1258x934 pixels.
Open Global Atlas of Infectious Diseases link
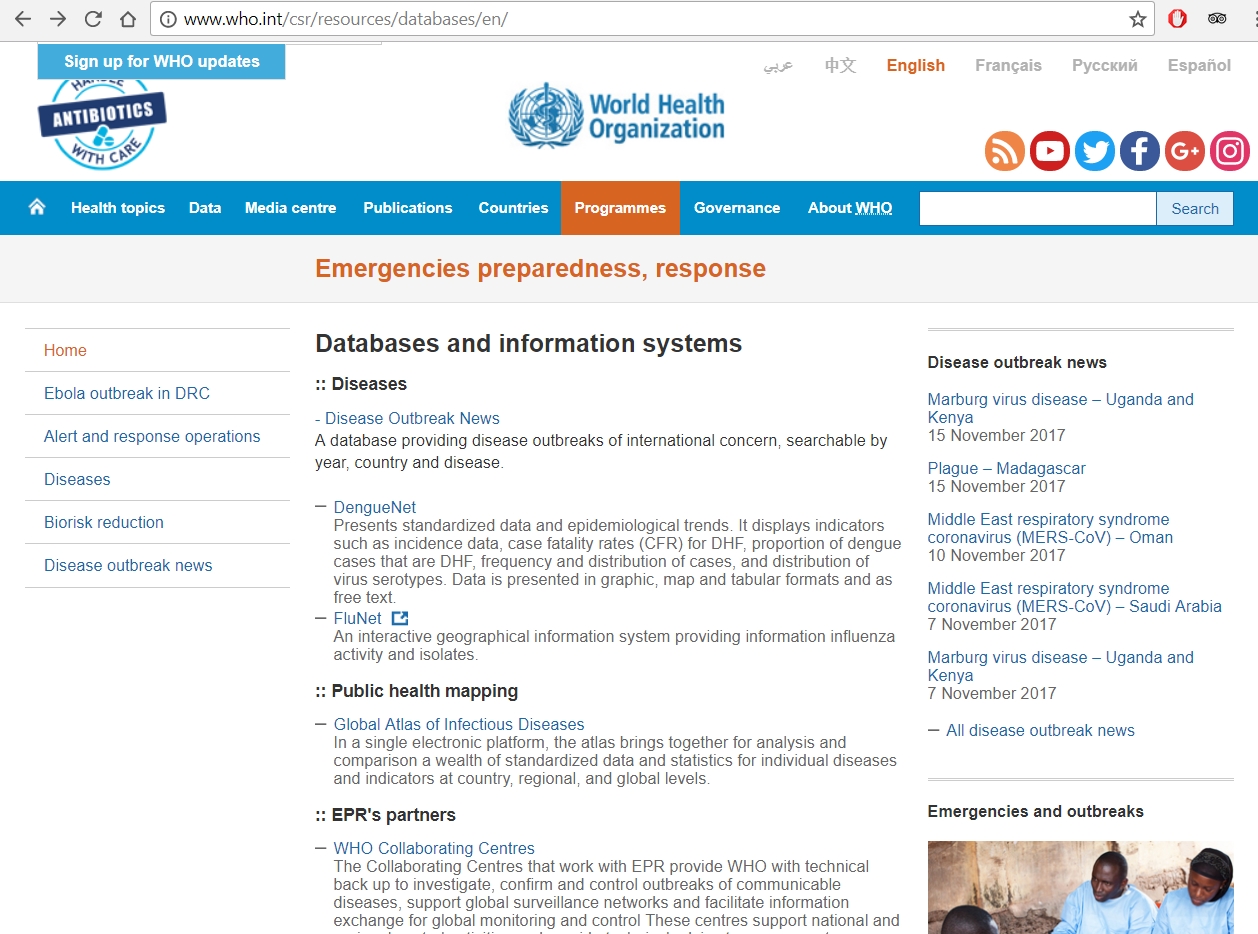pyautogui.click(x=459, y=724)
